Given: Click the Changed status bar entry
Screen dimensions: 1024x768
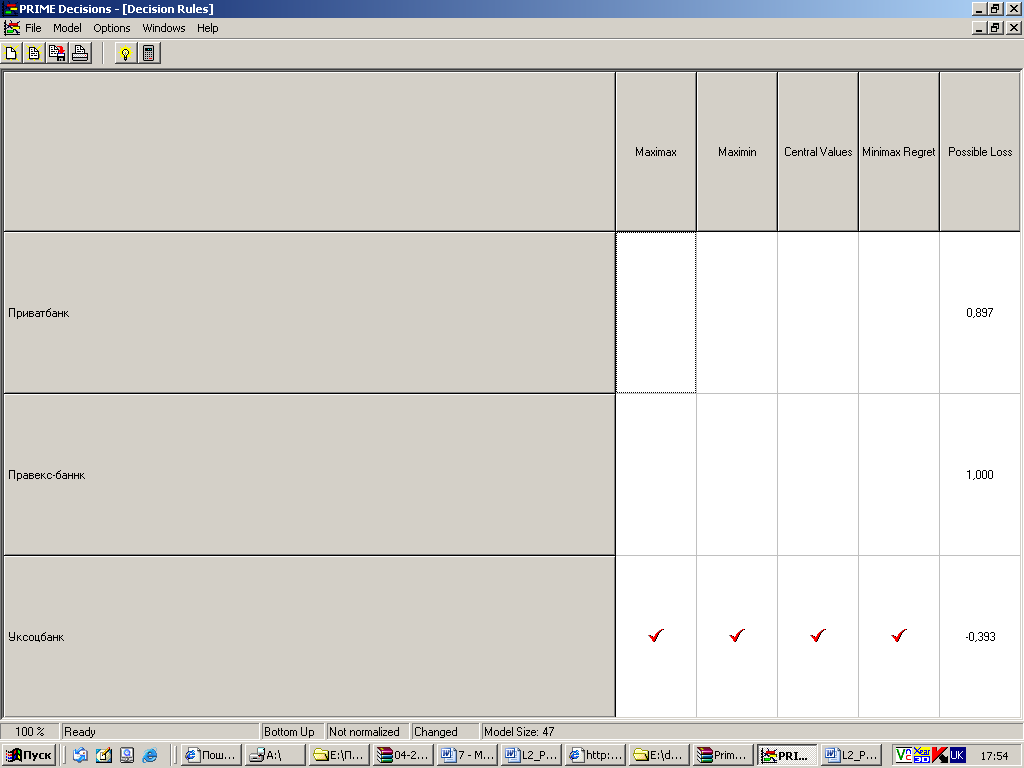Looking at the screenshot, I should (444, 731).
